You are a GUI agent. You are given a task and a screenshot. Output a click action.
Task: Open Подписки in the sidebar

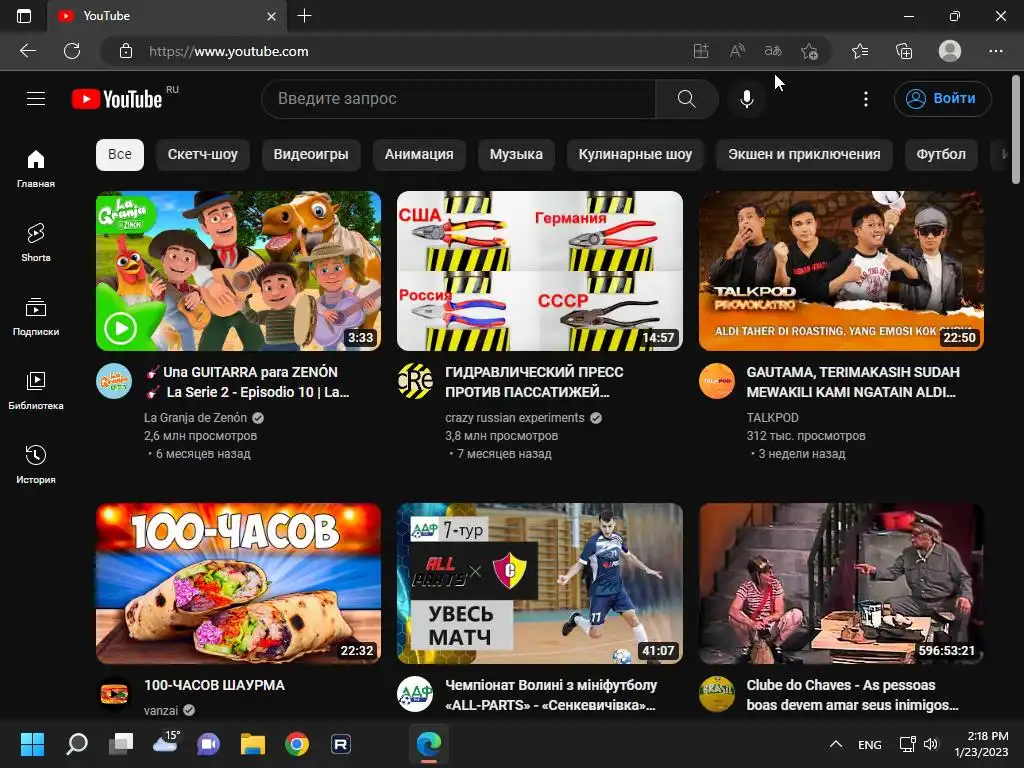36,316
